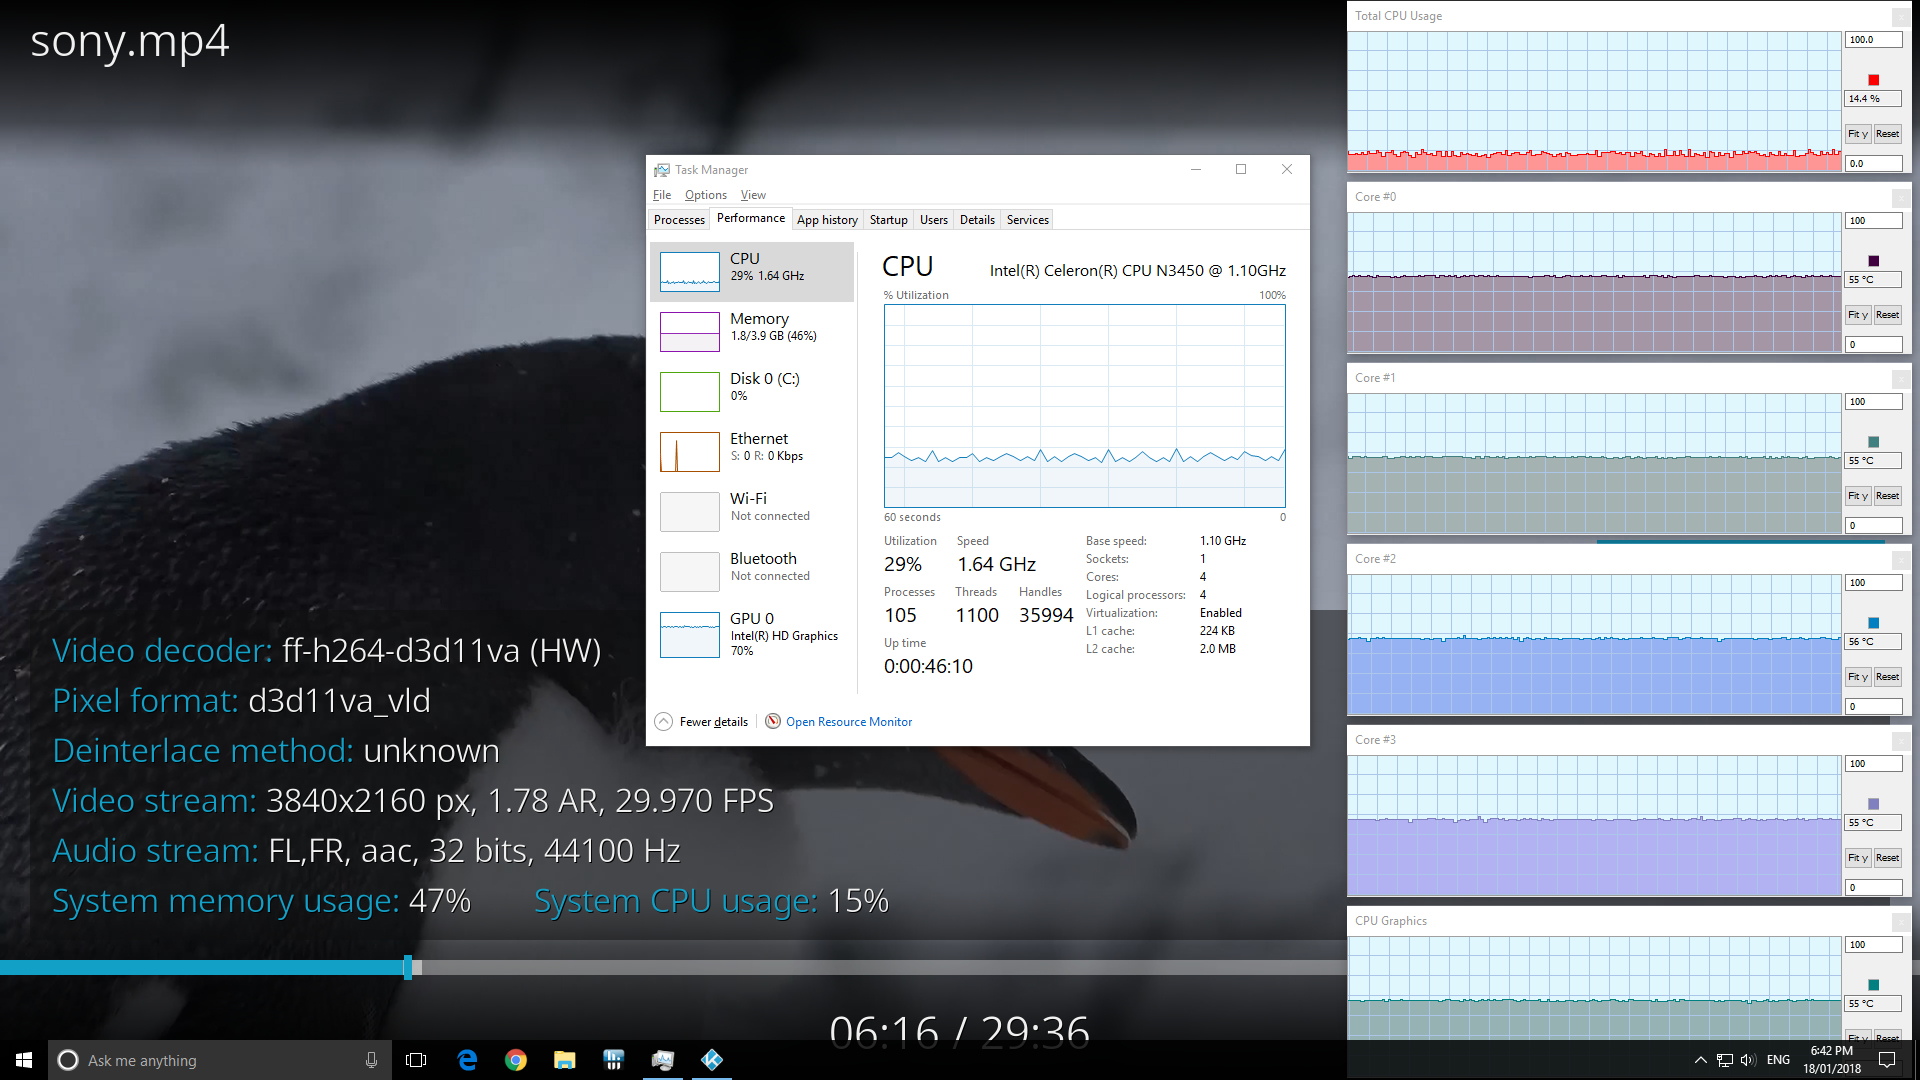Image resolution: width=1920 pixels, height=1080 pixels.
Task: Click the Cortana microphone icon
Action: [371, 1060]
